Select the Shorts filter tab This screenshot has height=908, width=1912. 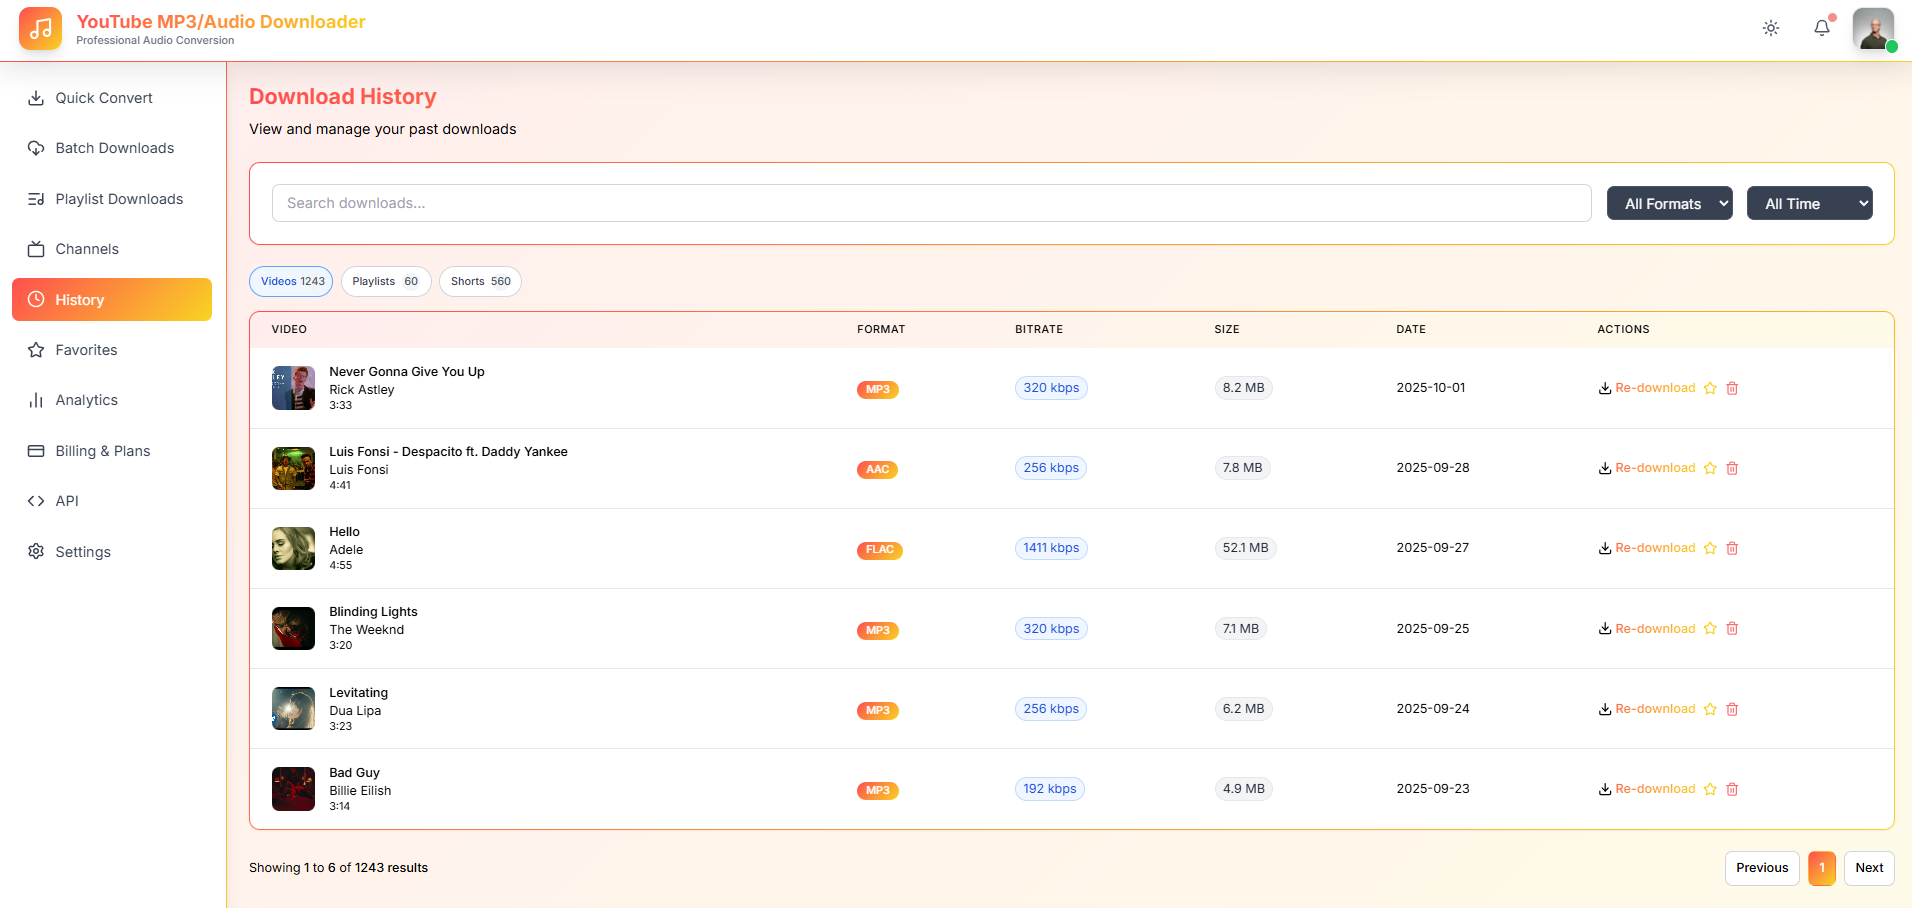480,282
